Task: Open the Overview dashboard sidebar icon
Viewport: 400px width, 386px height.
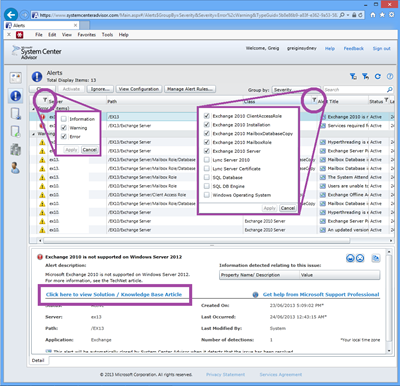Action: tap(16, 78)
